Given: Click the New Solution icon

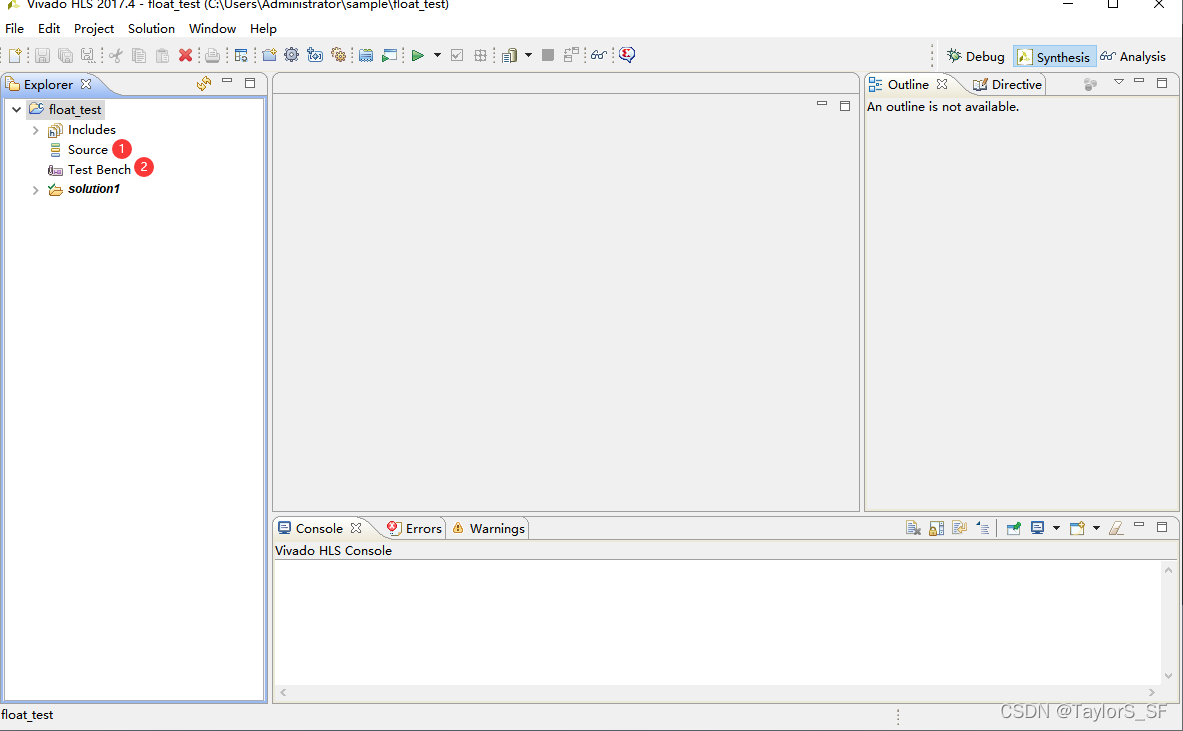Looking at the screenshot, I should pos(315,55).
